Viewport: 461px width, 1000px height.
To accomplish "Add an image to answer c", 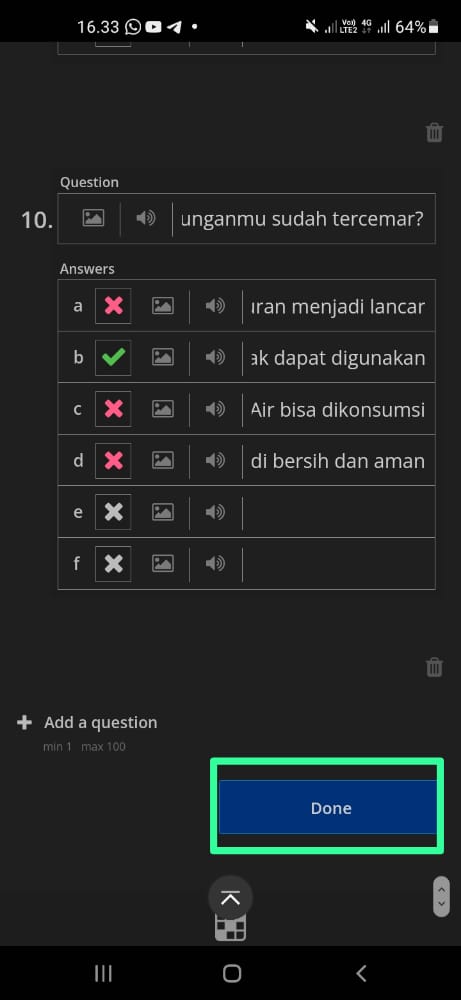I will point(163,409).
